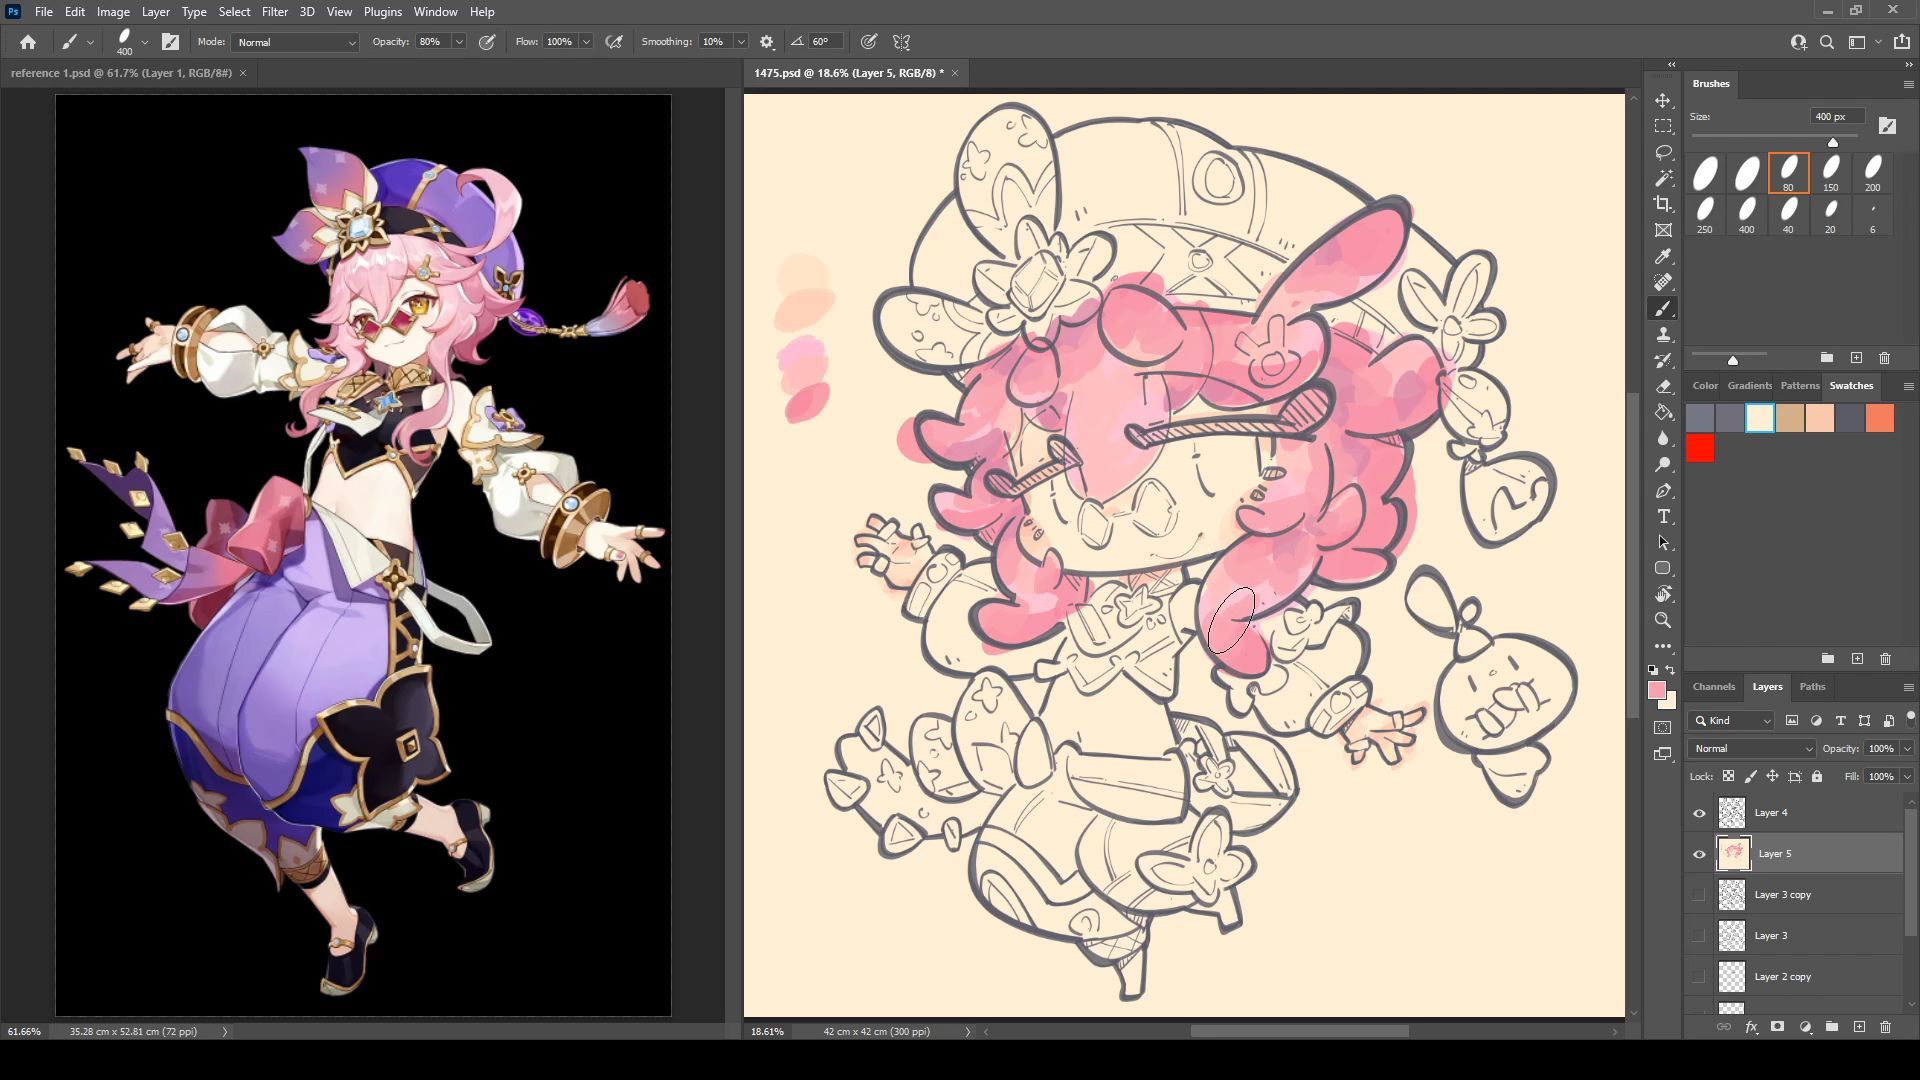The height and width of the screenshot is (1080, 1920).
Task: Pick the red swatch
Action: pyautogui.click(x=1700, y=448)
